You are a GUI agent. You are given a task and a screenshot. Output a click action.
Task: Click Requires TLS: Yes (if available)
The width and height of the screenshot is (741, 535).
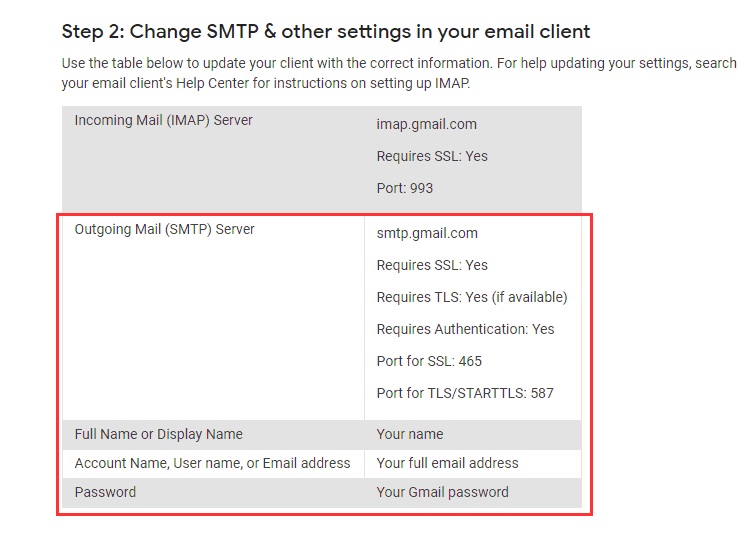(471, 297)
